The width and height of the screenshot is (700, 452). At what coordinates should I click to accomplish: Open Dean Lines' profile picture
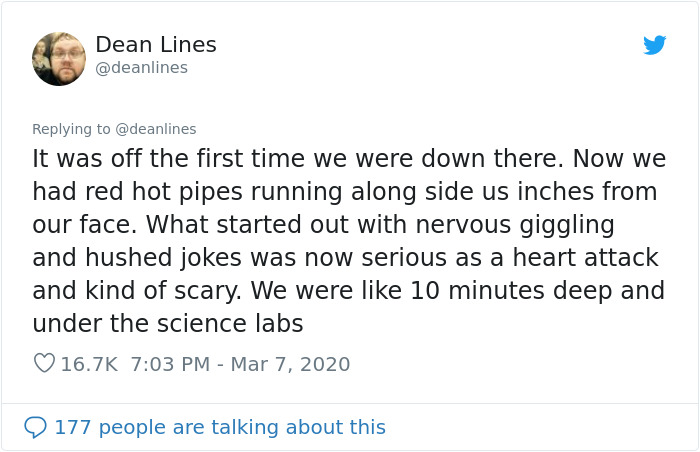point(59,59)
